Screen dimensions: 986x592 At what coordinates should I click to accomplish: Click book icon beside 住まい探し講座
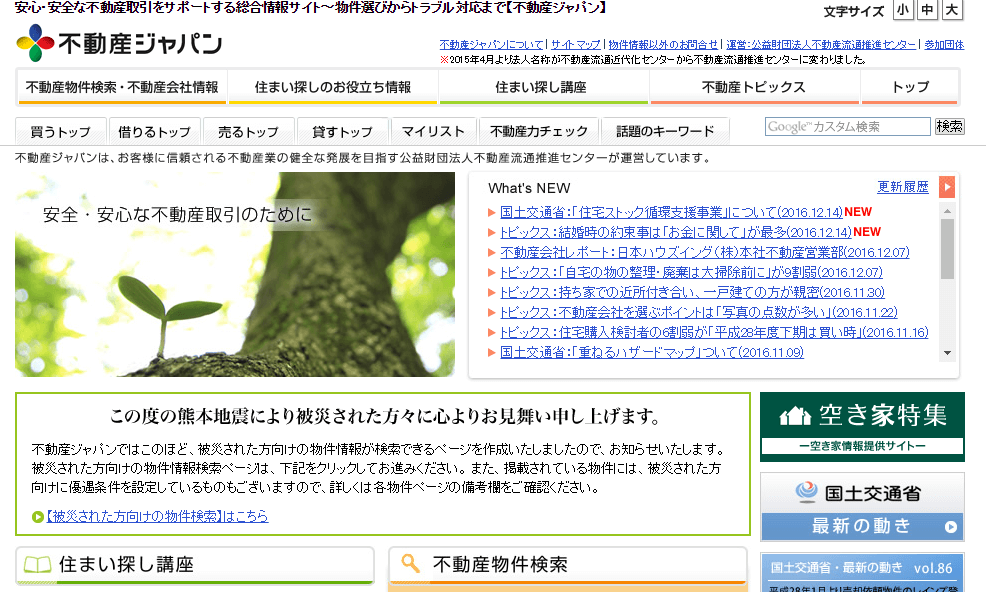(38, 565)
